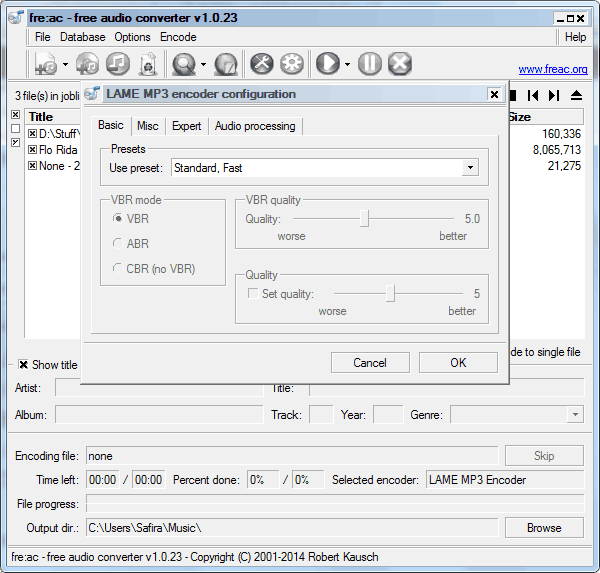Click the empty select-none checkbox beside joblist
The width and height of the screenshot is (600, 573).
click(x=15, y=129)
